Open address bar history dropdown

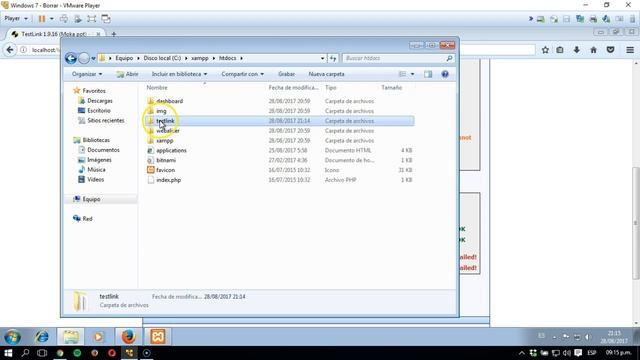(x=322, y=58)
